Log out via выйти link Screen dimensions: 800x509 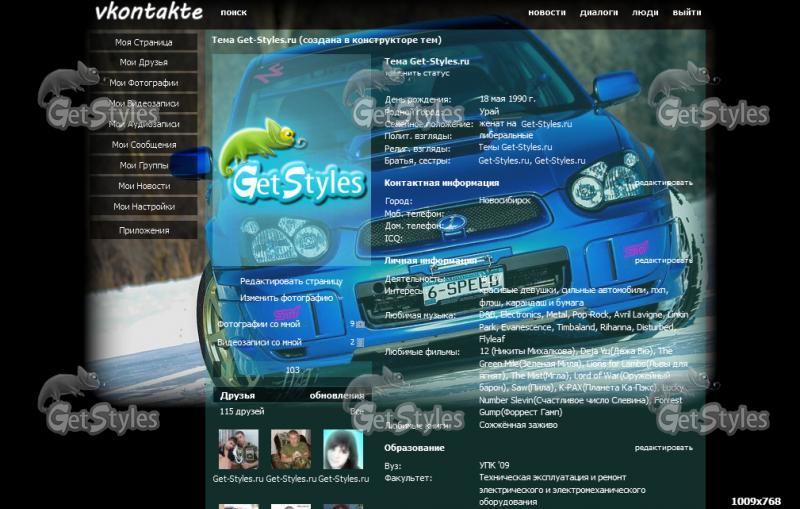click(x=687, y=12)
